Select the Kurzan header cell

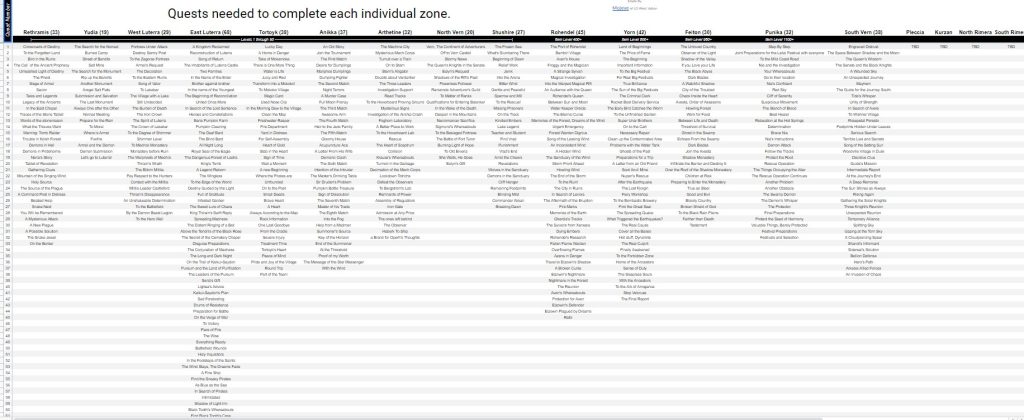(944, 32)
